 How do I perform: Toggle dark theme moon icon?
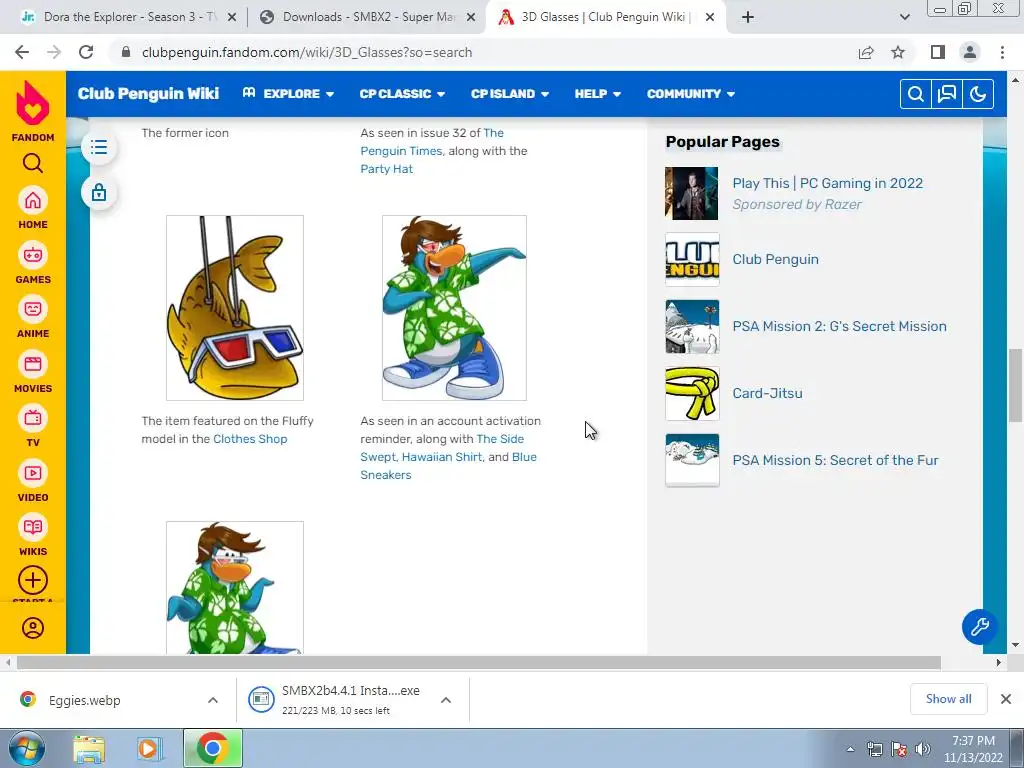[978, 94]
